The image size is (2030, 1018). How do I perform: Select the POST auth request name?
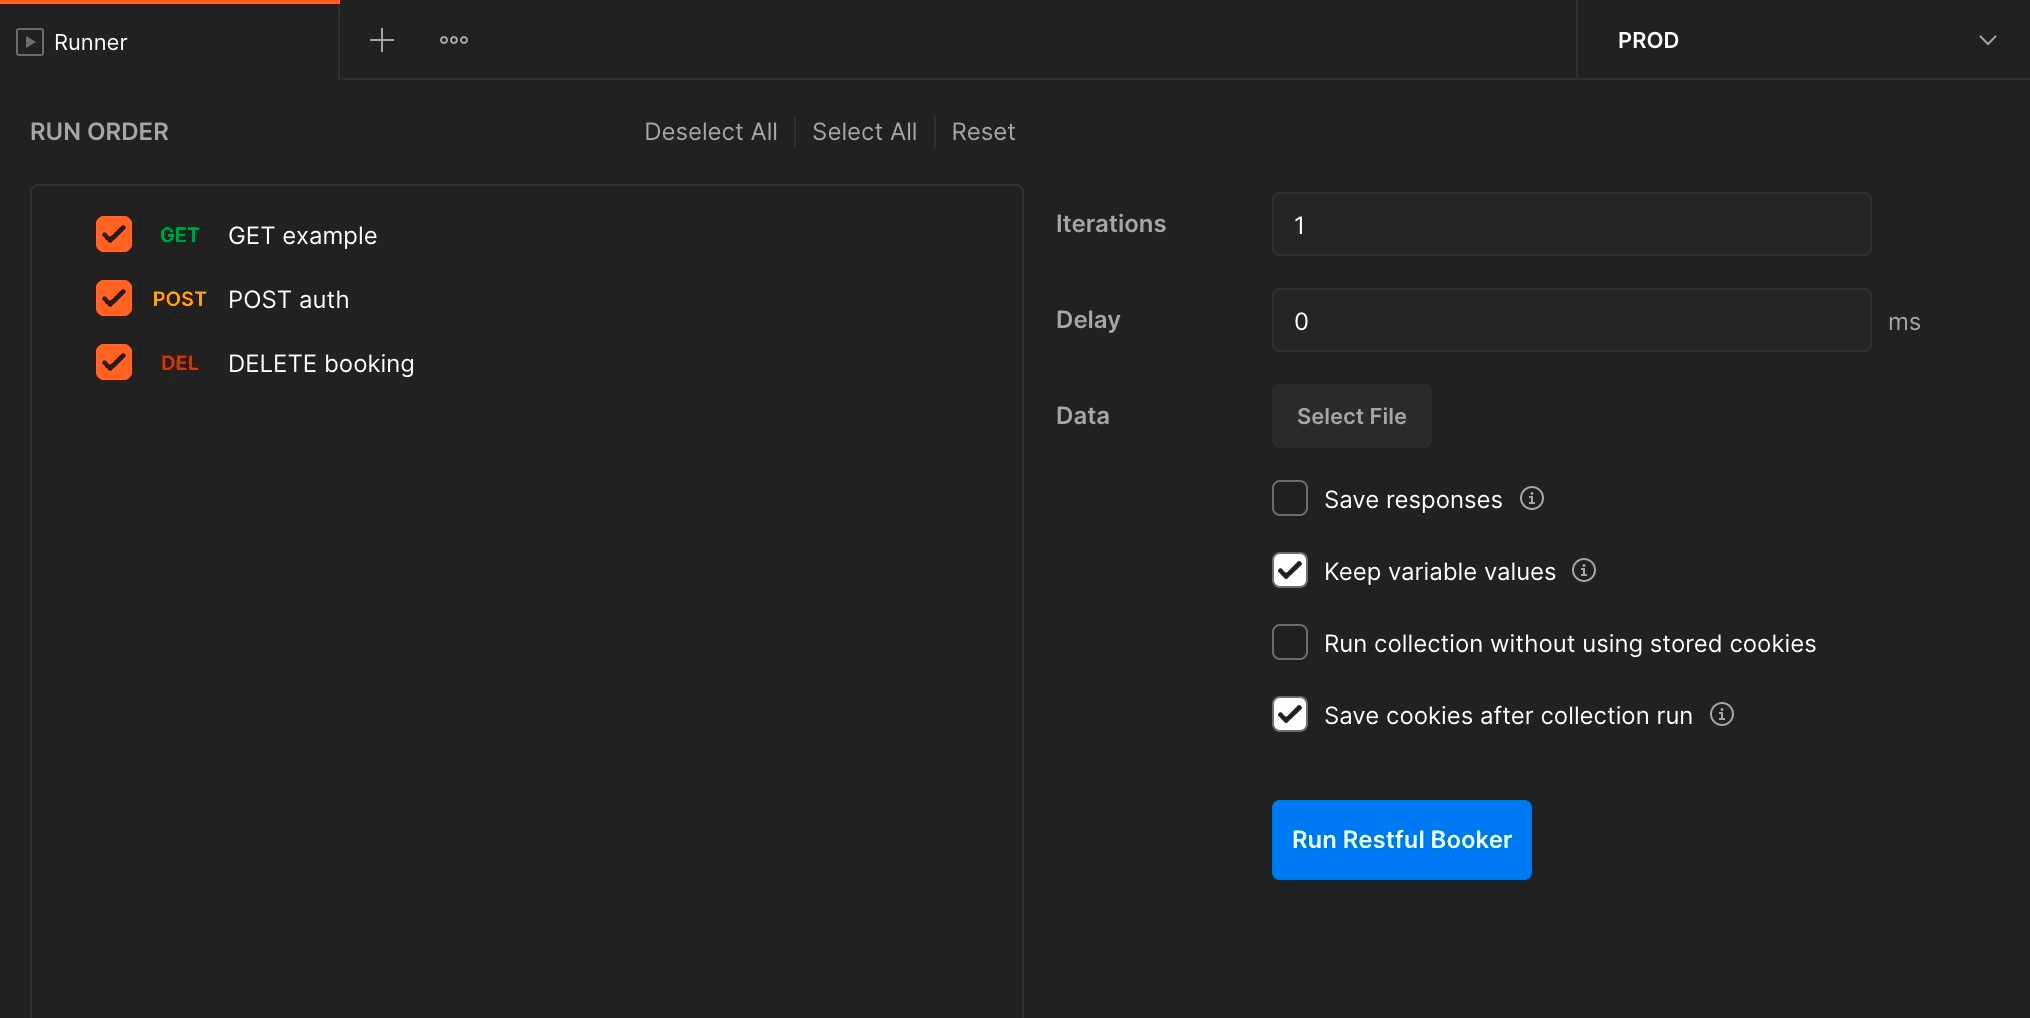pyautogui.click(x=289, y=300)
